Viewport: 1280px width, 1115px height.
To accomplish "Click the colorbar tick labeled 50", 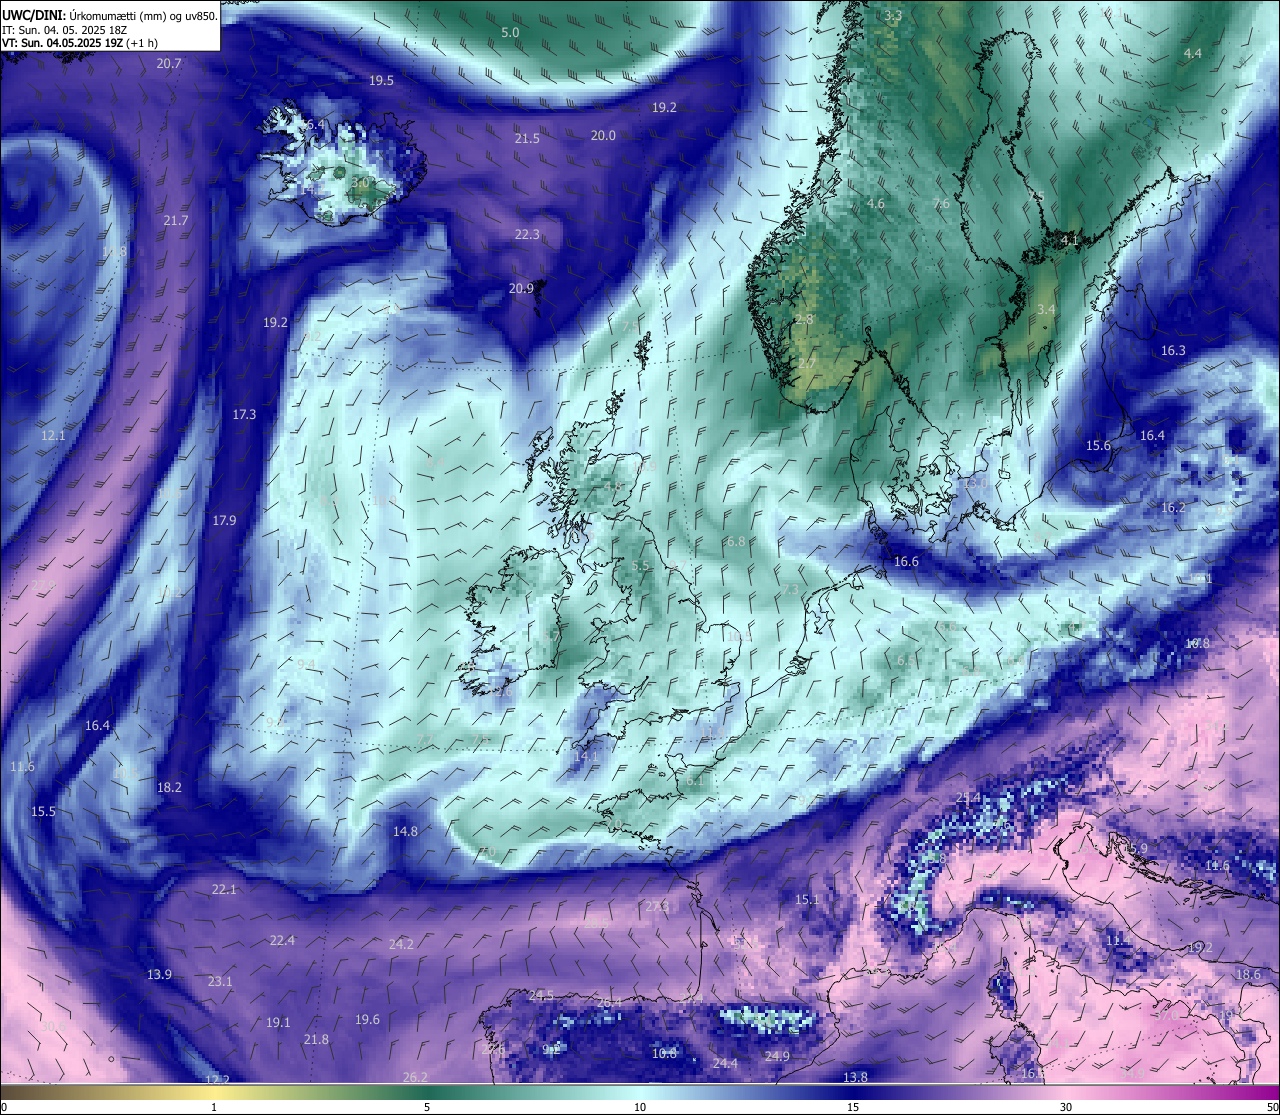I will coord(1272,1107).
